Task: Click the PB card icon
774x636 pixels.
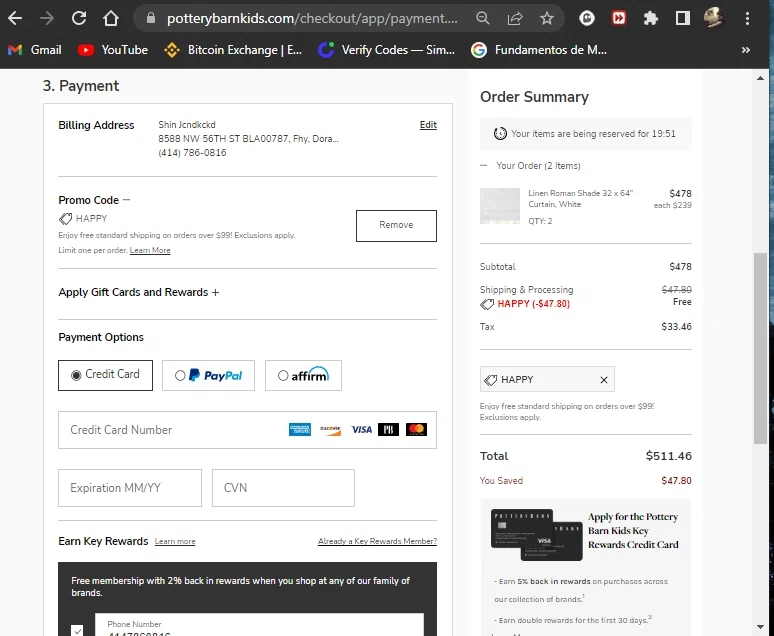Action: (x=388, y=430)
